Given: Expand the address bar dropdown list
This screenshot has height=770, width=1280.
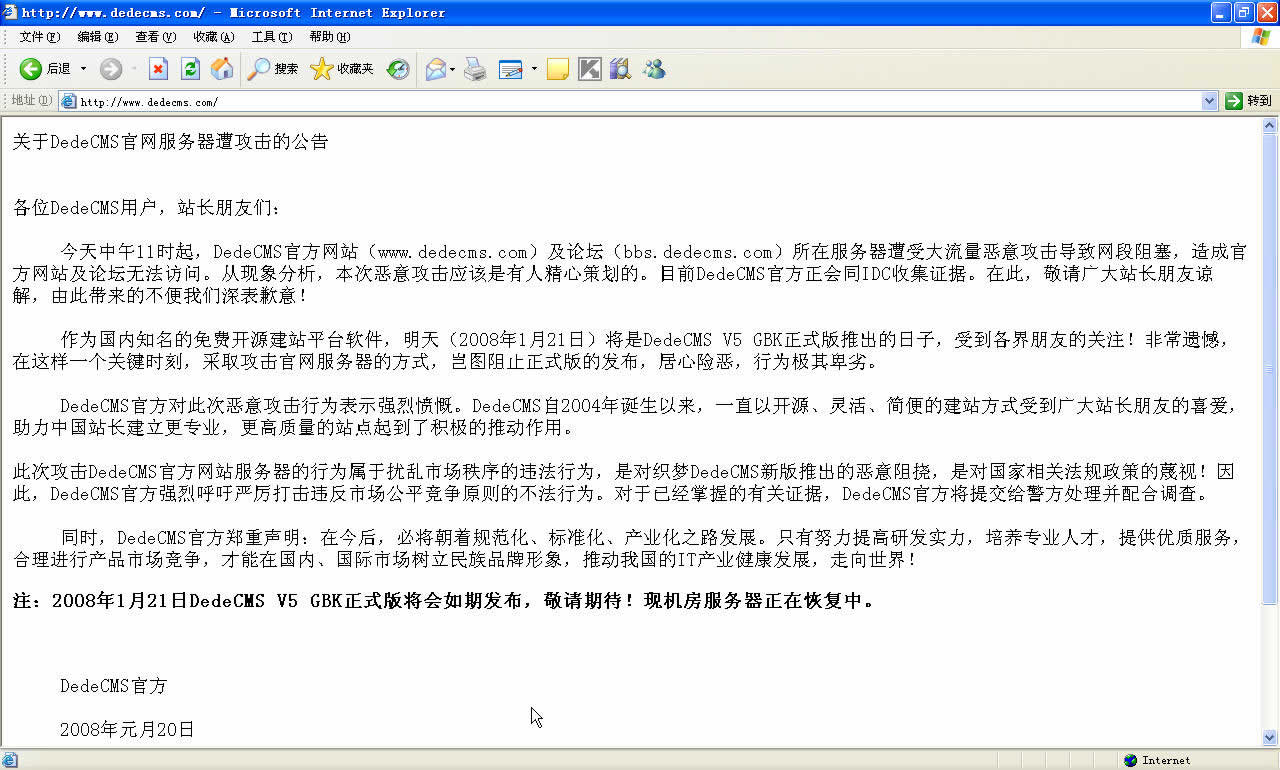Looking at the screenshot, I should tap(1209, 101).
